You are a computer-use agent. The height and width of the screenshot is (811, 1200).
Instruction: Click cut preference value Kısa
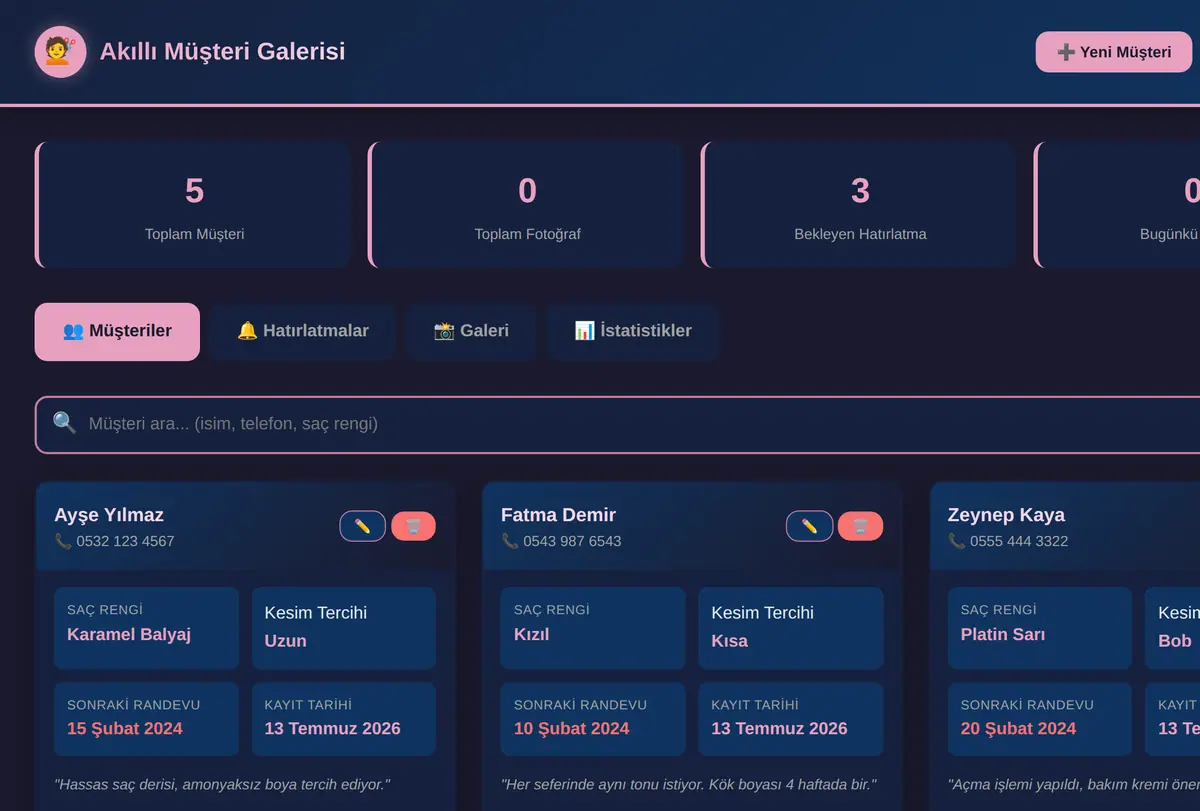(x=729, y=641)
